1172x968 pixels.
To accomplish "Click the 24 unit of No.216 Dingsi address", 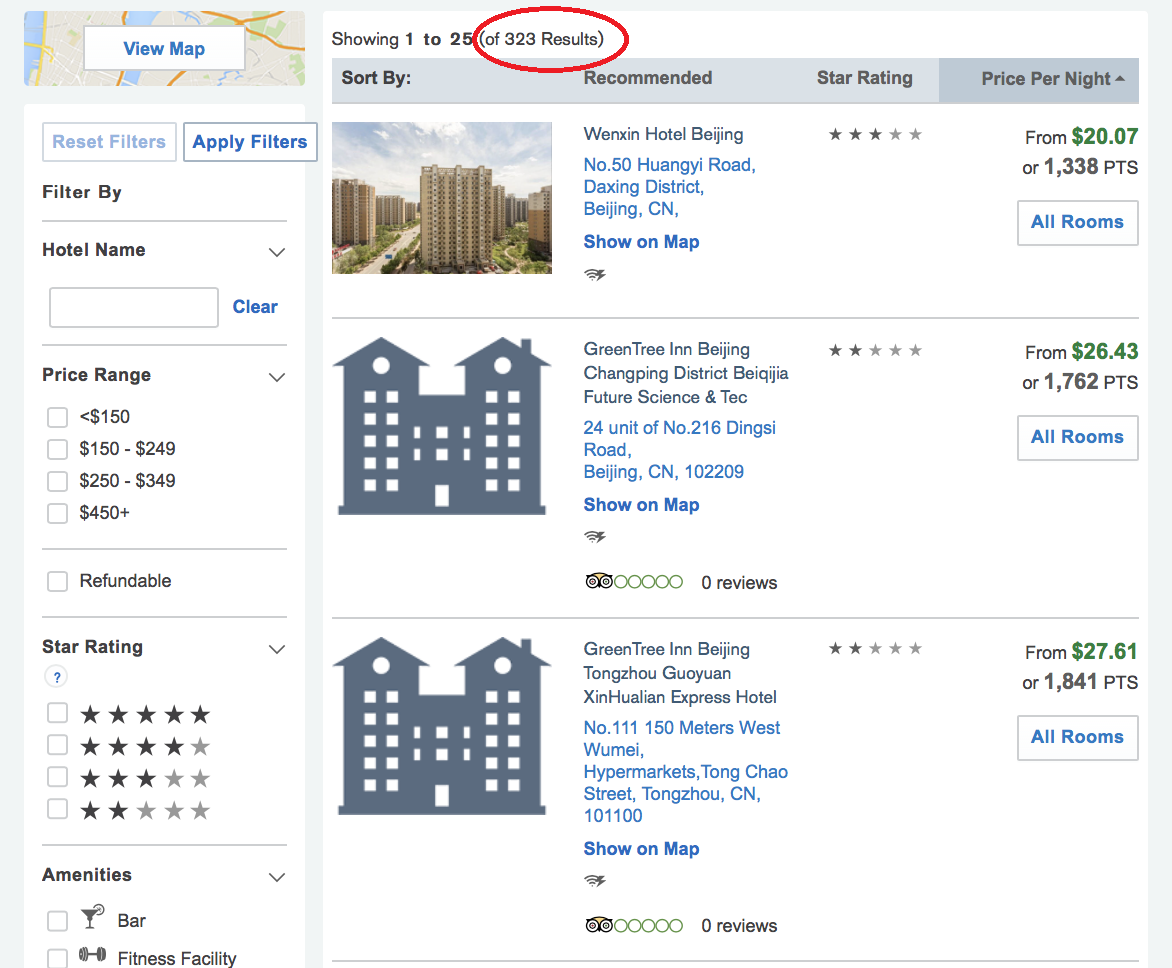I will (679, 450).
